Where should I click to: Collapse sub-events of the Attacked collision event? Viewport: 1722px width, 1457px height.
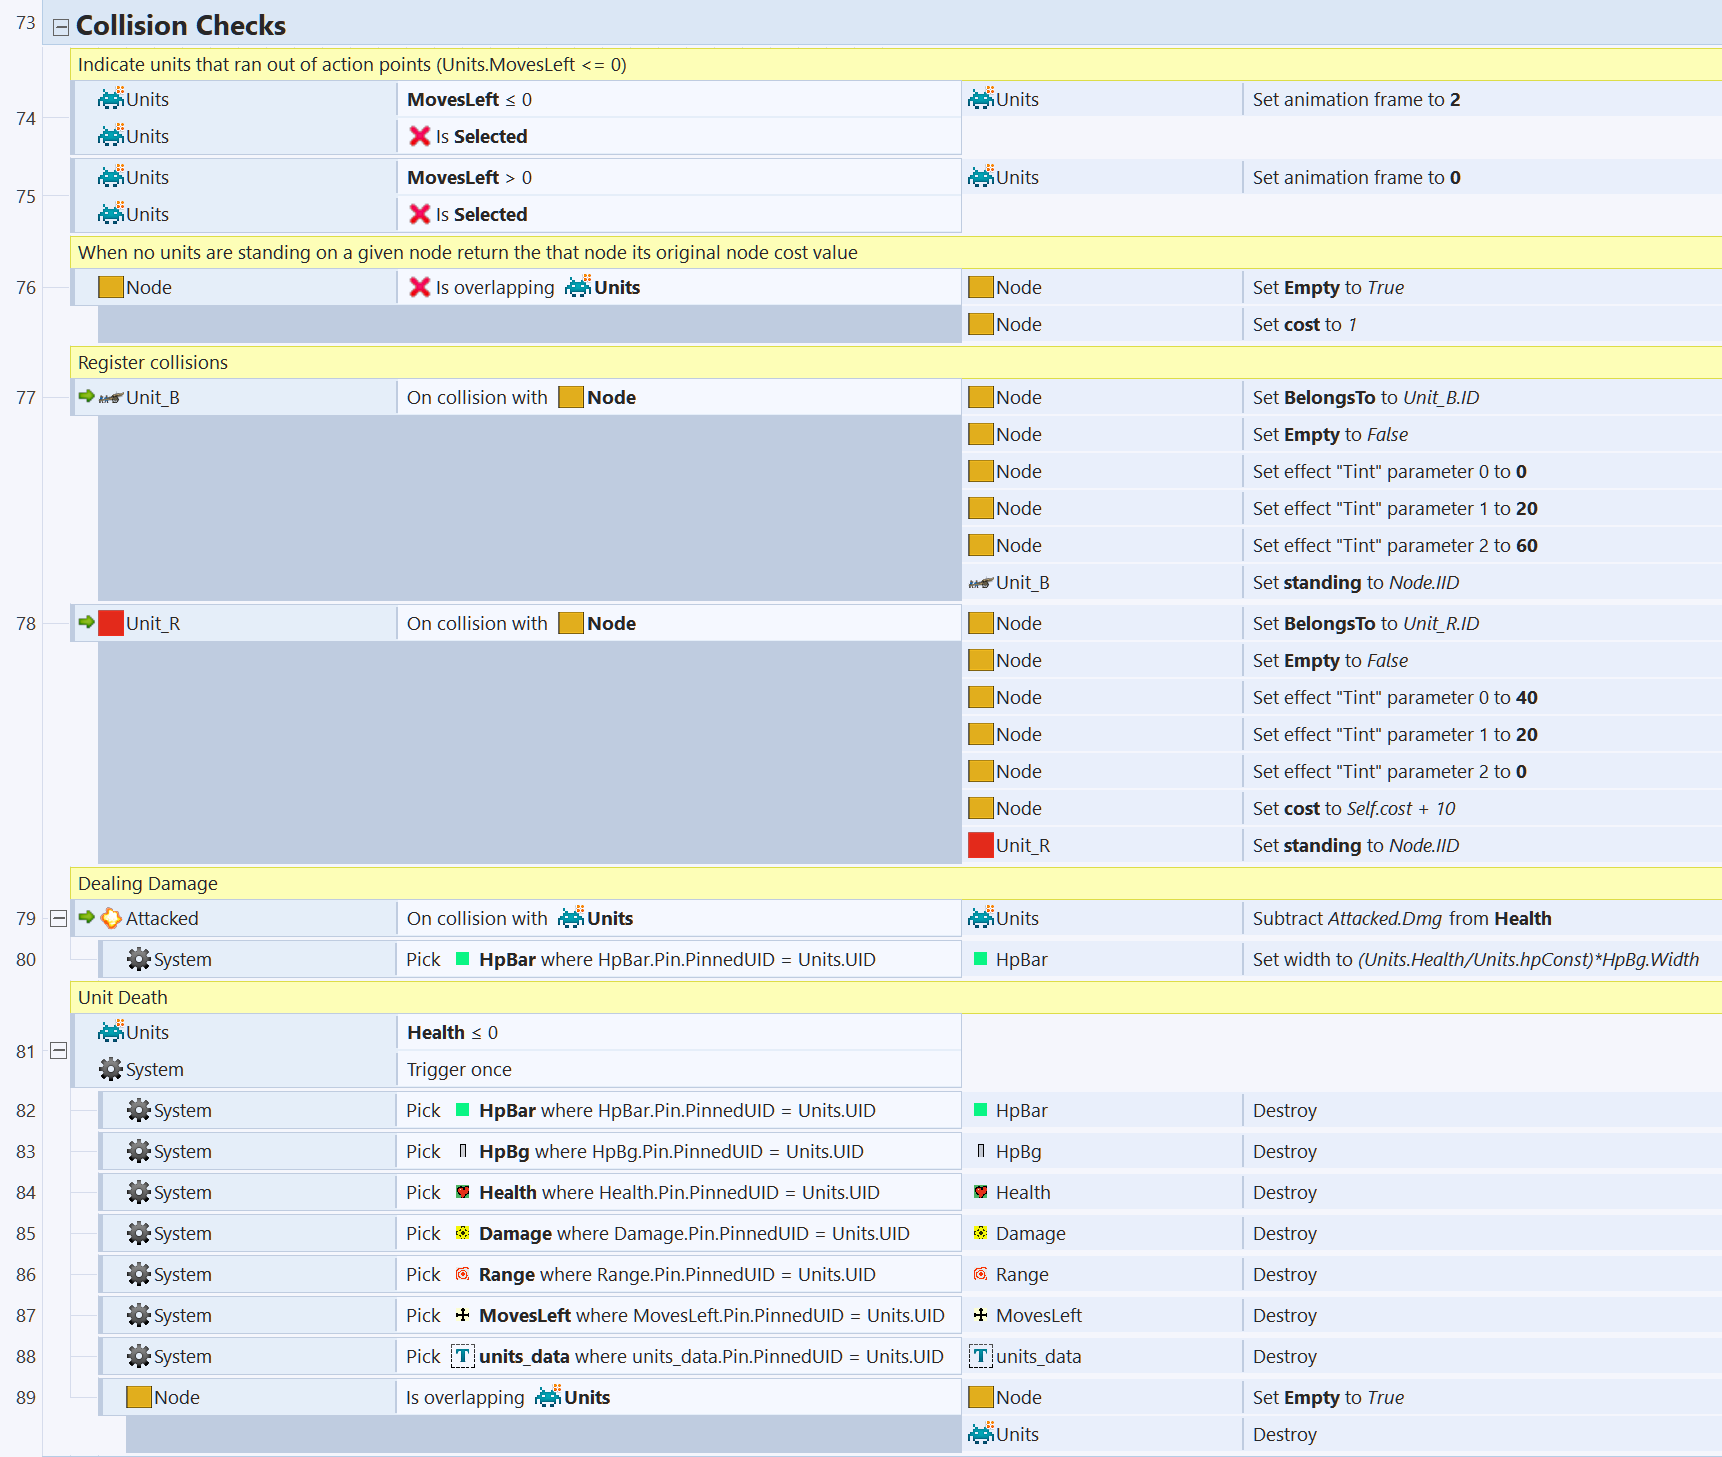[x=59, y=918]
